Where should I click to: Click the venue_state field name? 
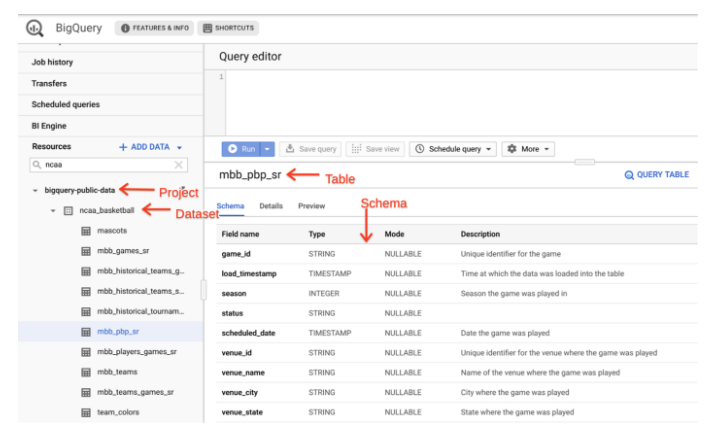tap(242, 412)
